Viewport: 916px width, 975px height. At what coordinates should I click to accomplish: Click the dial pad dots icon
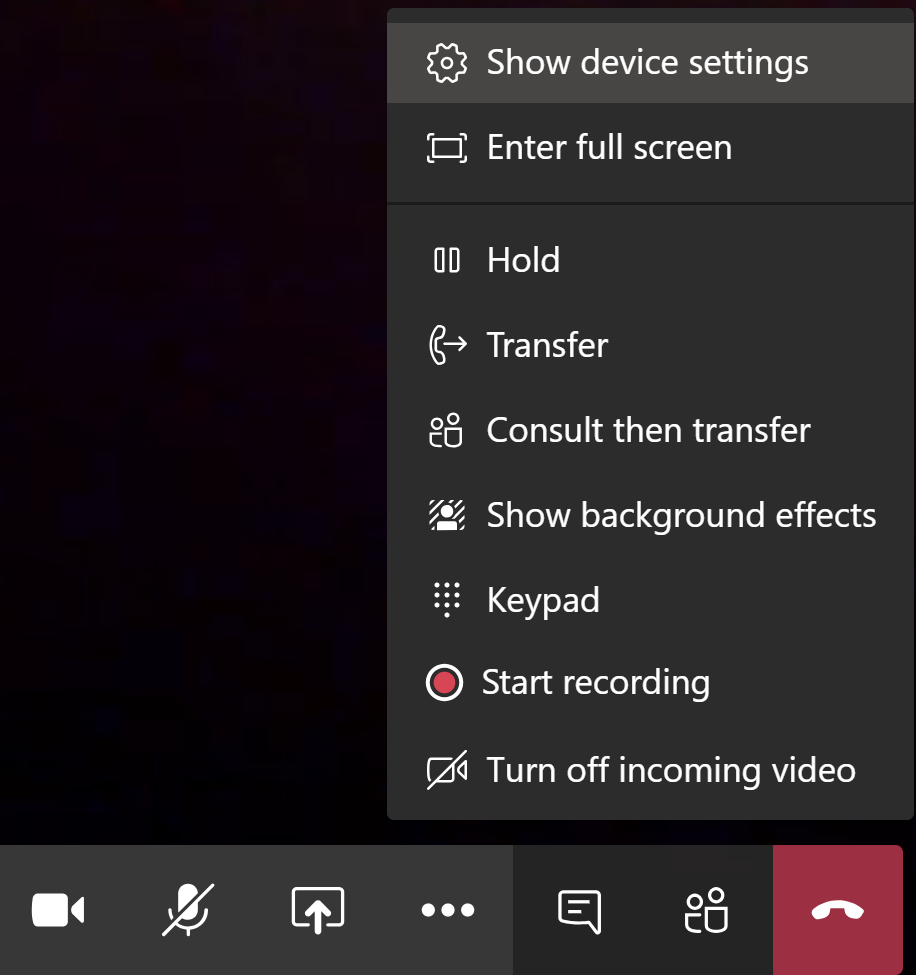coord(446,600)
